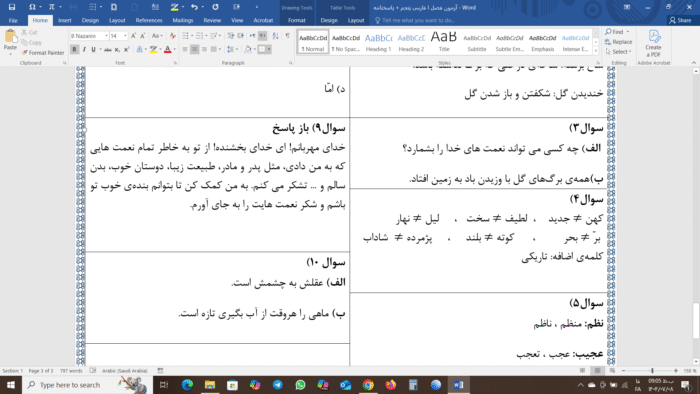
Task: Clear all formatting icon
Action: [172, 36]
